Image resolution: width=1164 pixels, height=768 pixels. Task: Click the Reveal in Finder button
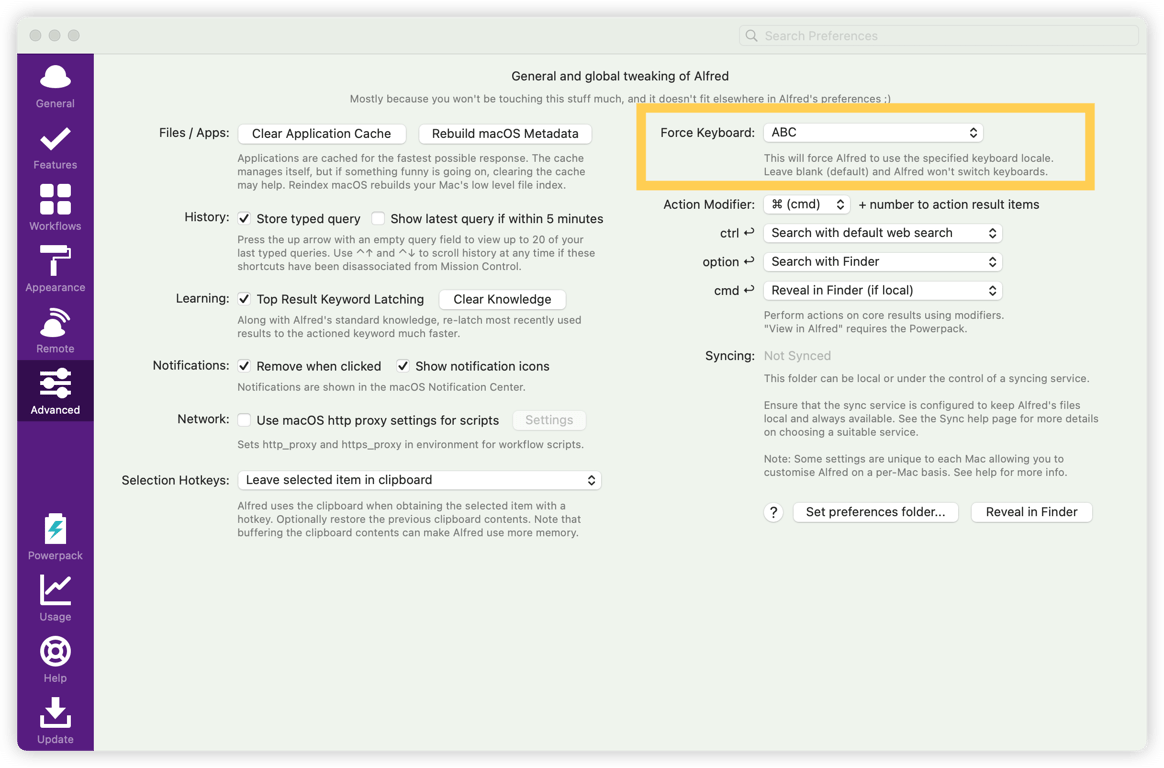(1032, 512)
